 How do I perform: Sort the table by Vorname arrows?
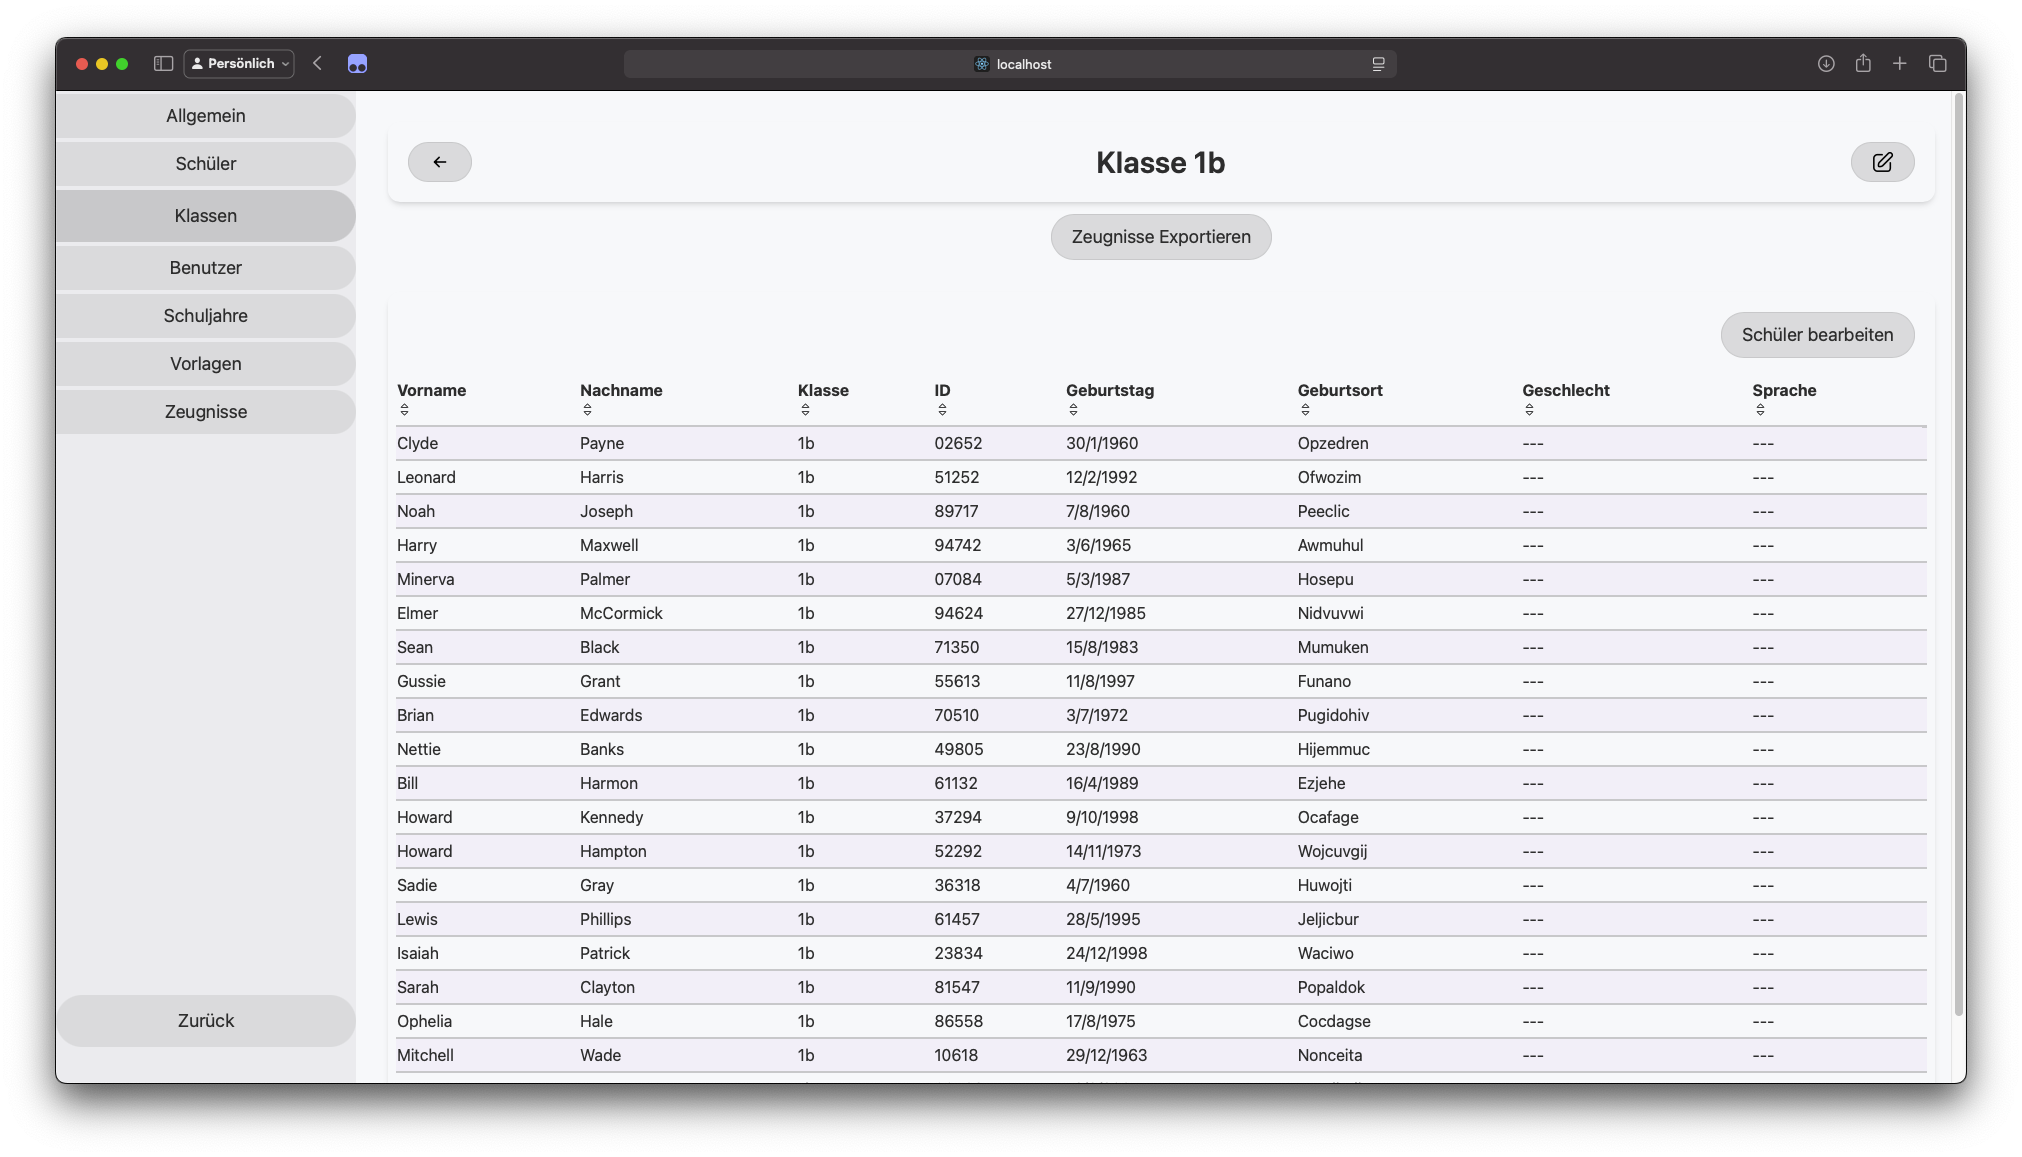tap(404, 410)
